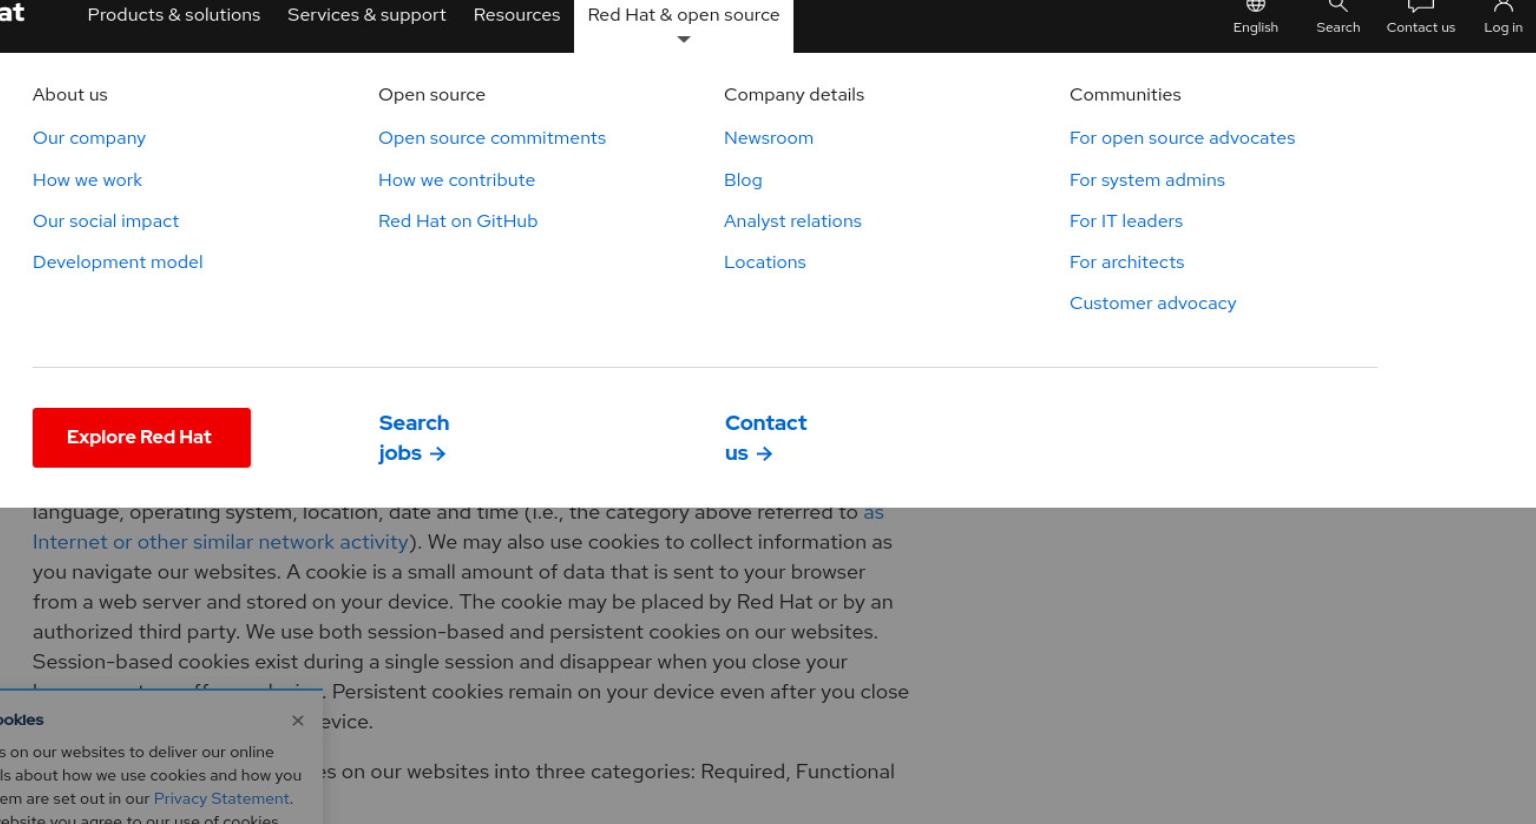The width and height of the screenshot is (1536, 824).
Task: Close the cookies notice with X
Action: coord(298,720)
